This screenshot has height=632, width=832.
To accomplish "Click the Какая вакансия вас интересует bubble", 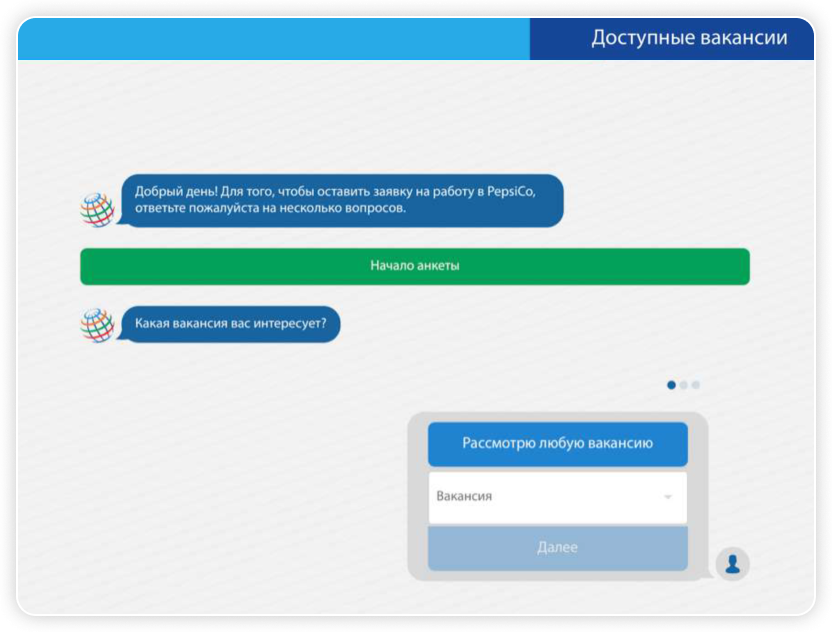I will point(230,324).
